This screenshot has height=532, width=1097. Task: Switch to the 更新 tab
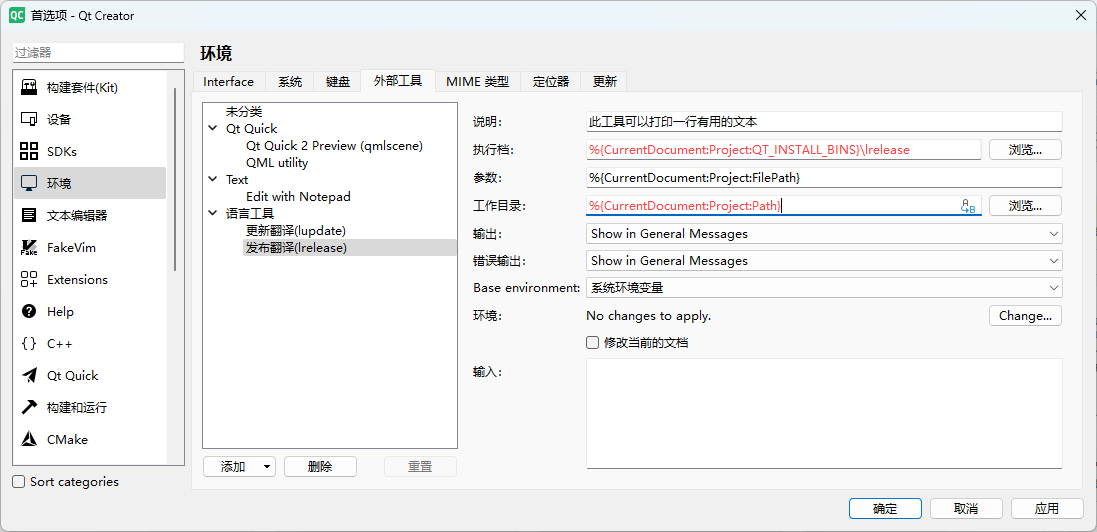[x=604, y=82]
